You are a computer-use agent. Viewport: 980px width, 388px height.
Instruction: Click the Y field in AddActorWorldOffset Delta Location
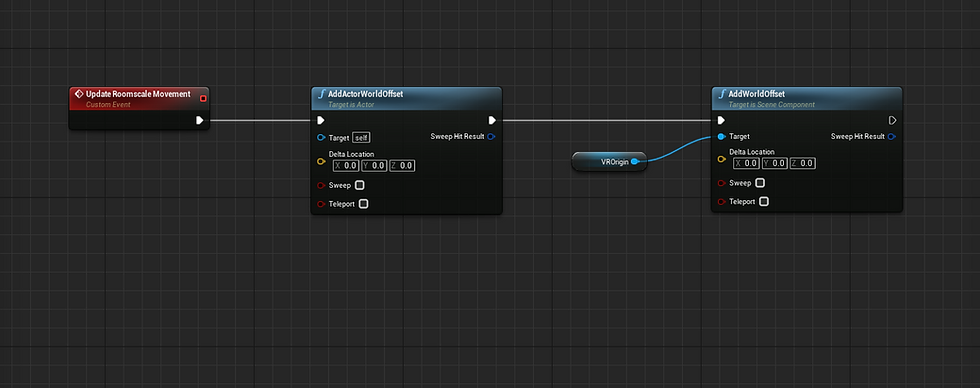[x=374, y=166]
